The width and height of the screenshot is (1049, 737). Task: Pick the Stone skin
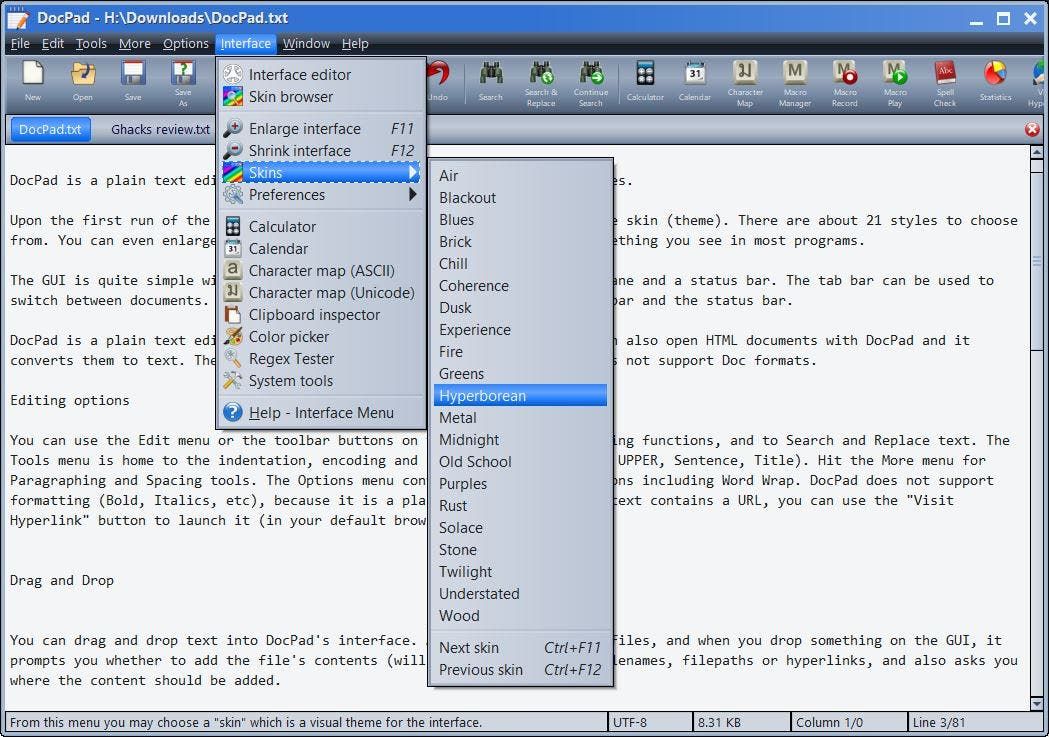(520, 550)
